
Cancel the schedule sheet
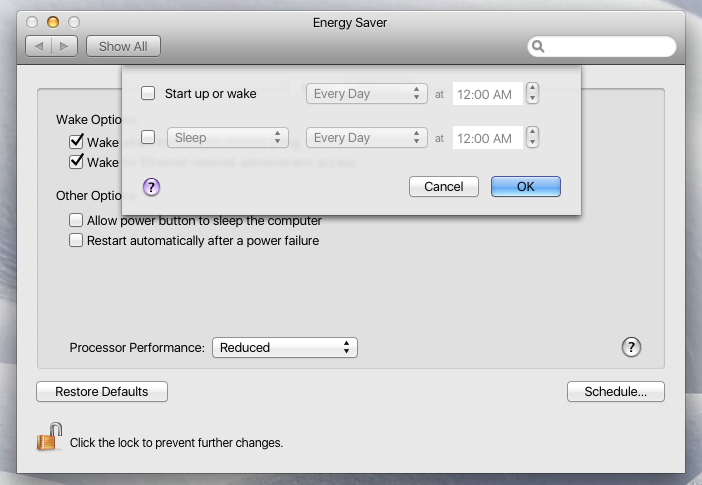click(443, 186)
